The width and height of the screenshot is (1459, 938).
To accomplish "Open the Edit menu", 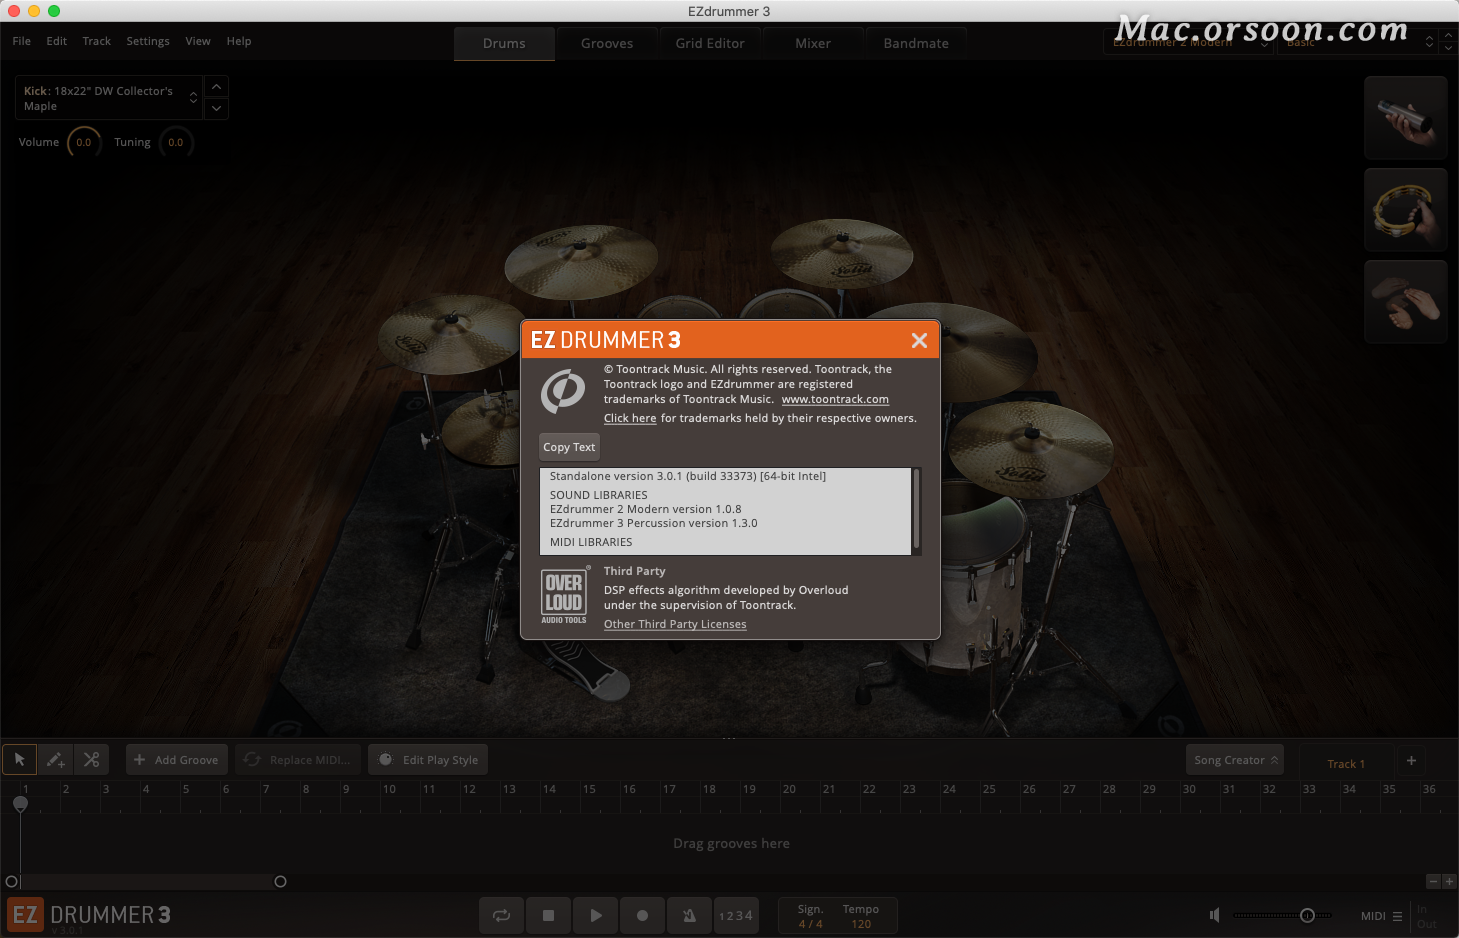I will click(57, 41).
